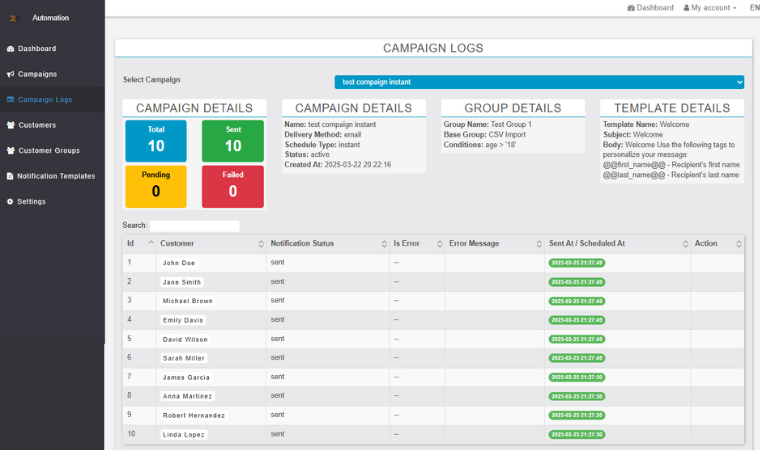Focus the Search input field
The image size is (760, 450).
[194, 225]
